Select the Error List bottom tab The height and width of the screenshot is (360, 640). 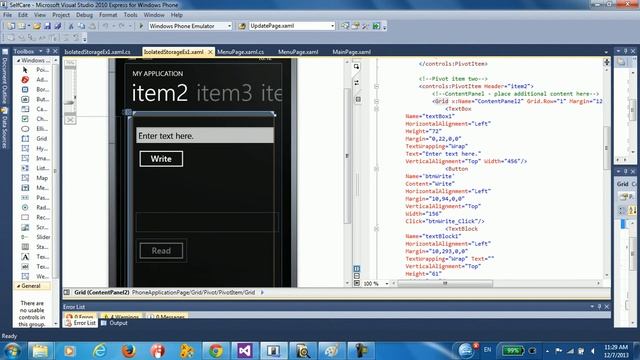(80, 323)
